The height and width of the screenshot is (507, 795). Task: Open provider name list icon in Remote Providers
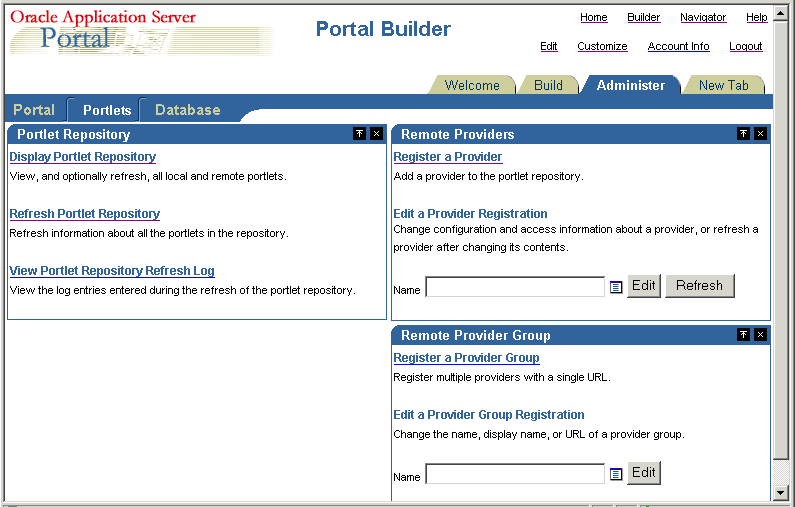click(616, 287)
